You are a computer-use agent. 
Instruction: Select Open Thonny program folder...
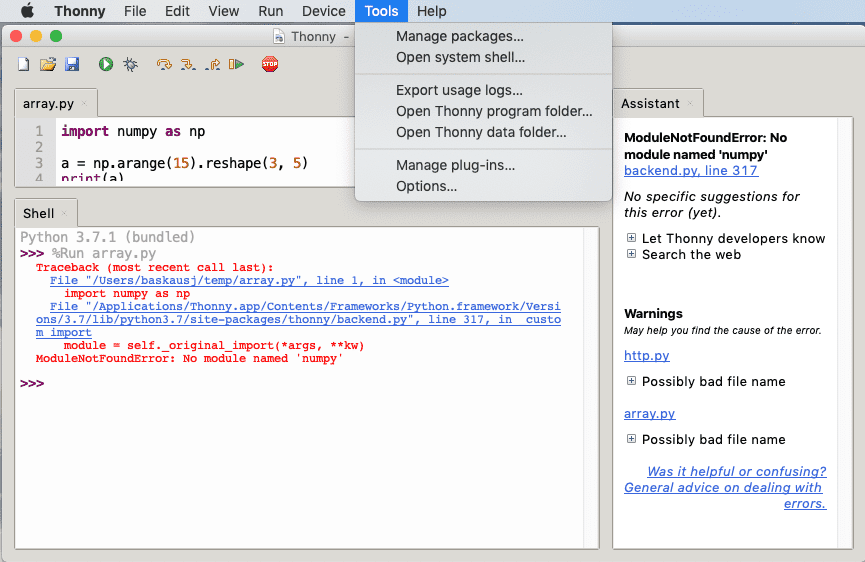pos(483,111)
